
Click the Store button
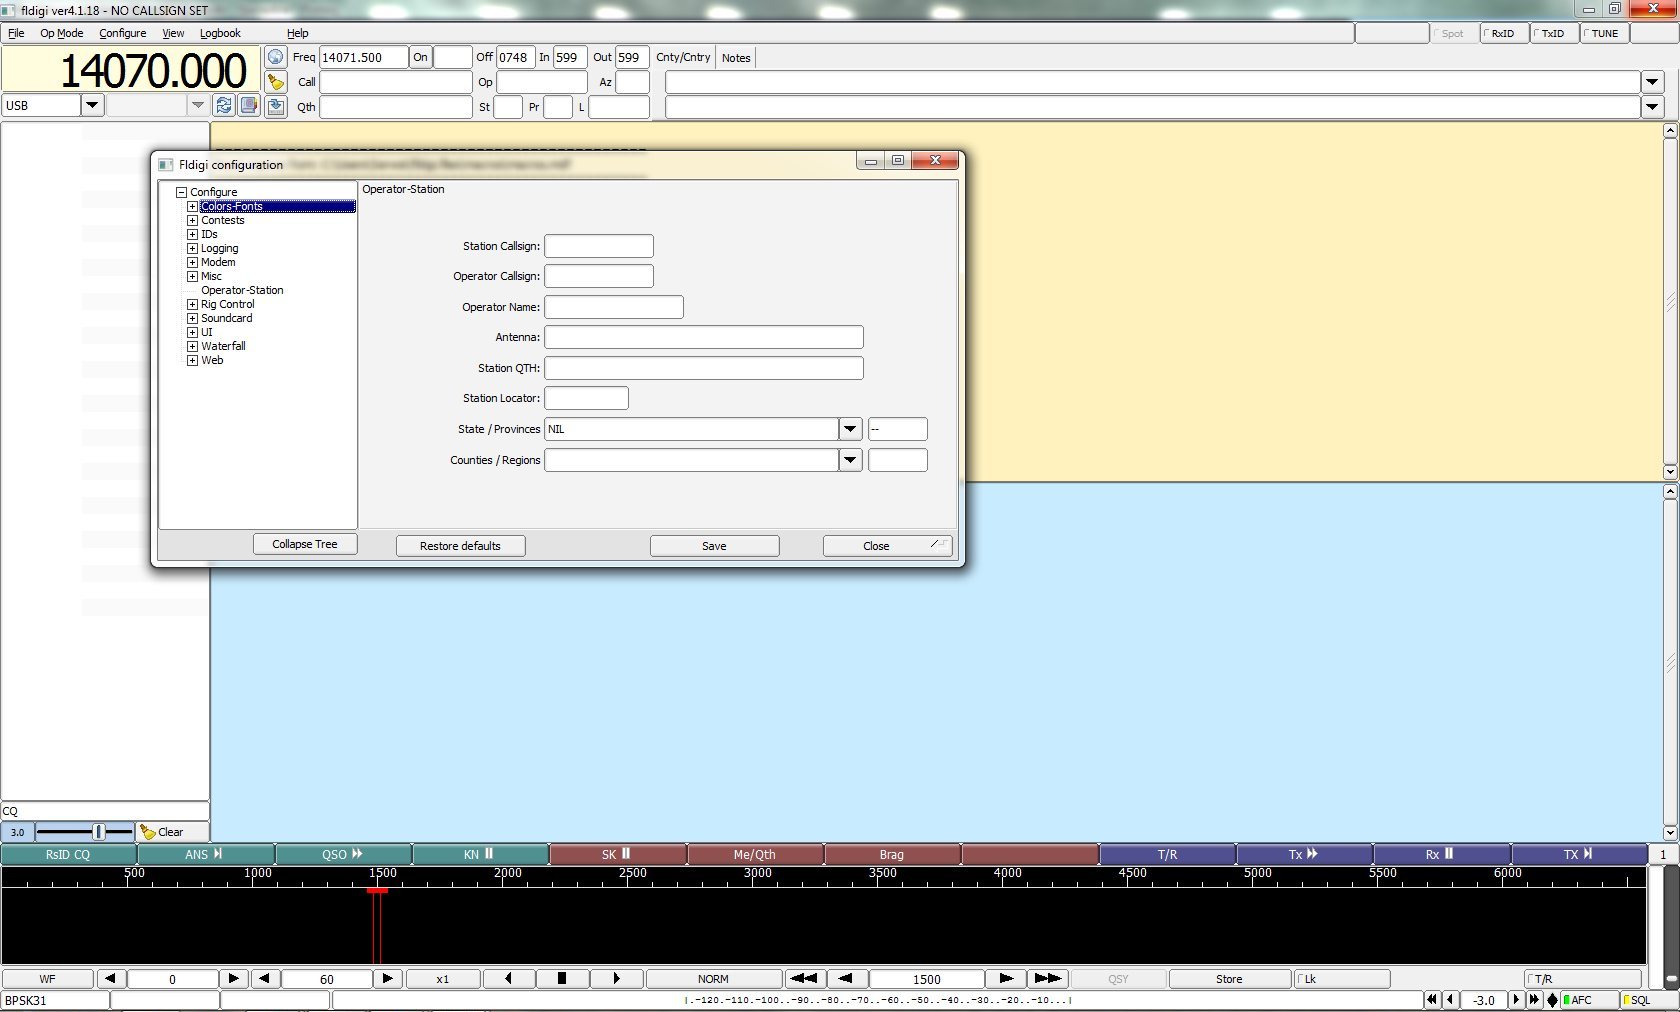point(1229,979)
